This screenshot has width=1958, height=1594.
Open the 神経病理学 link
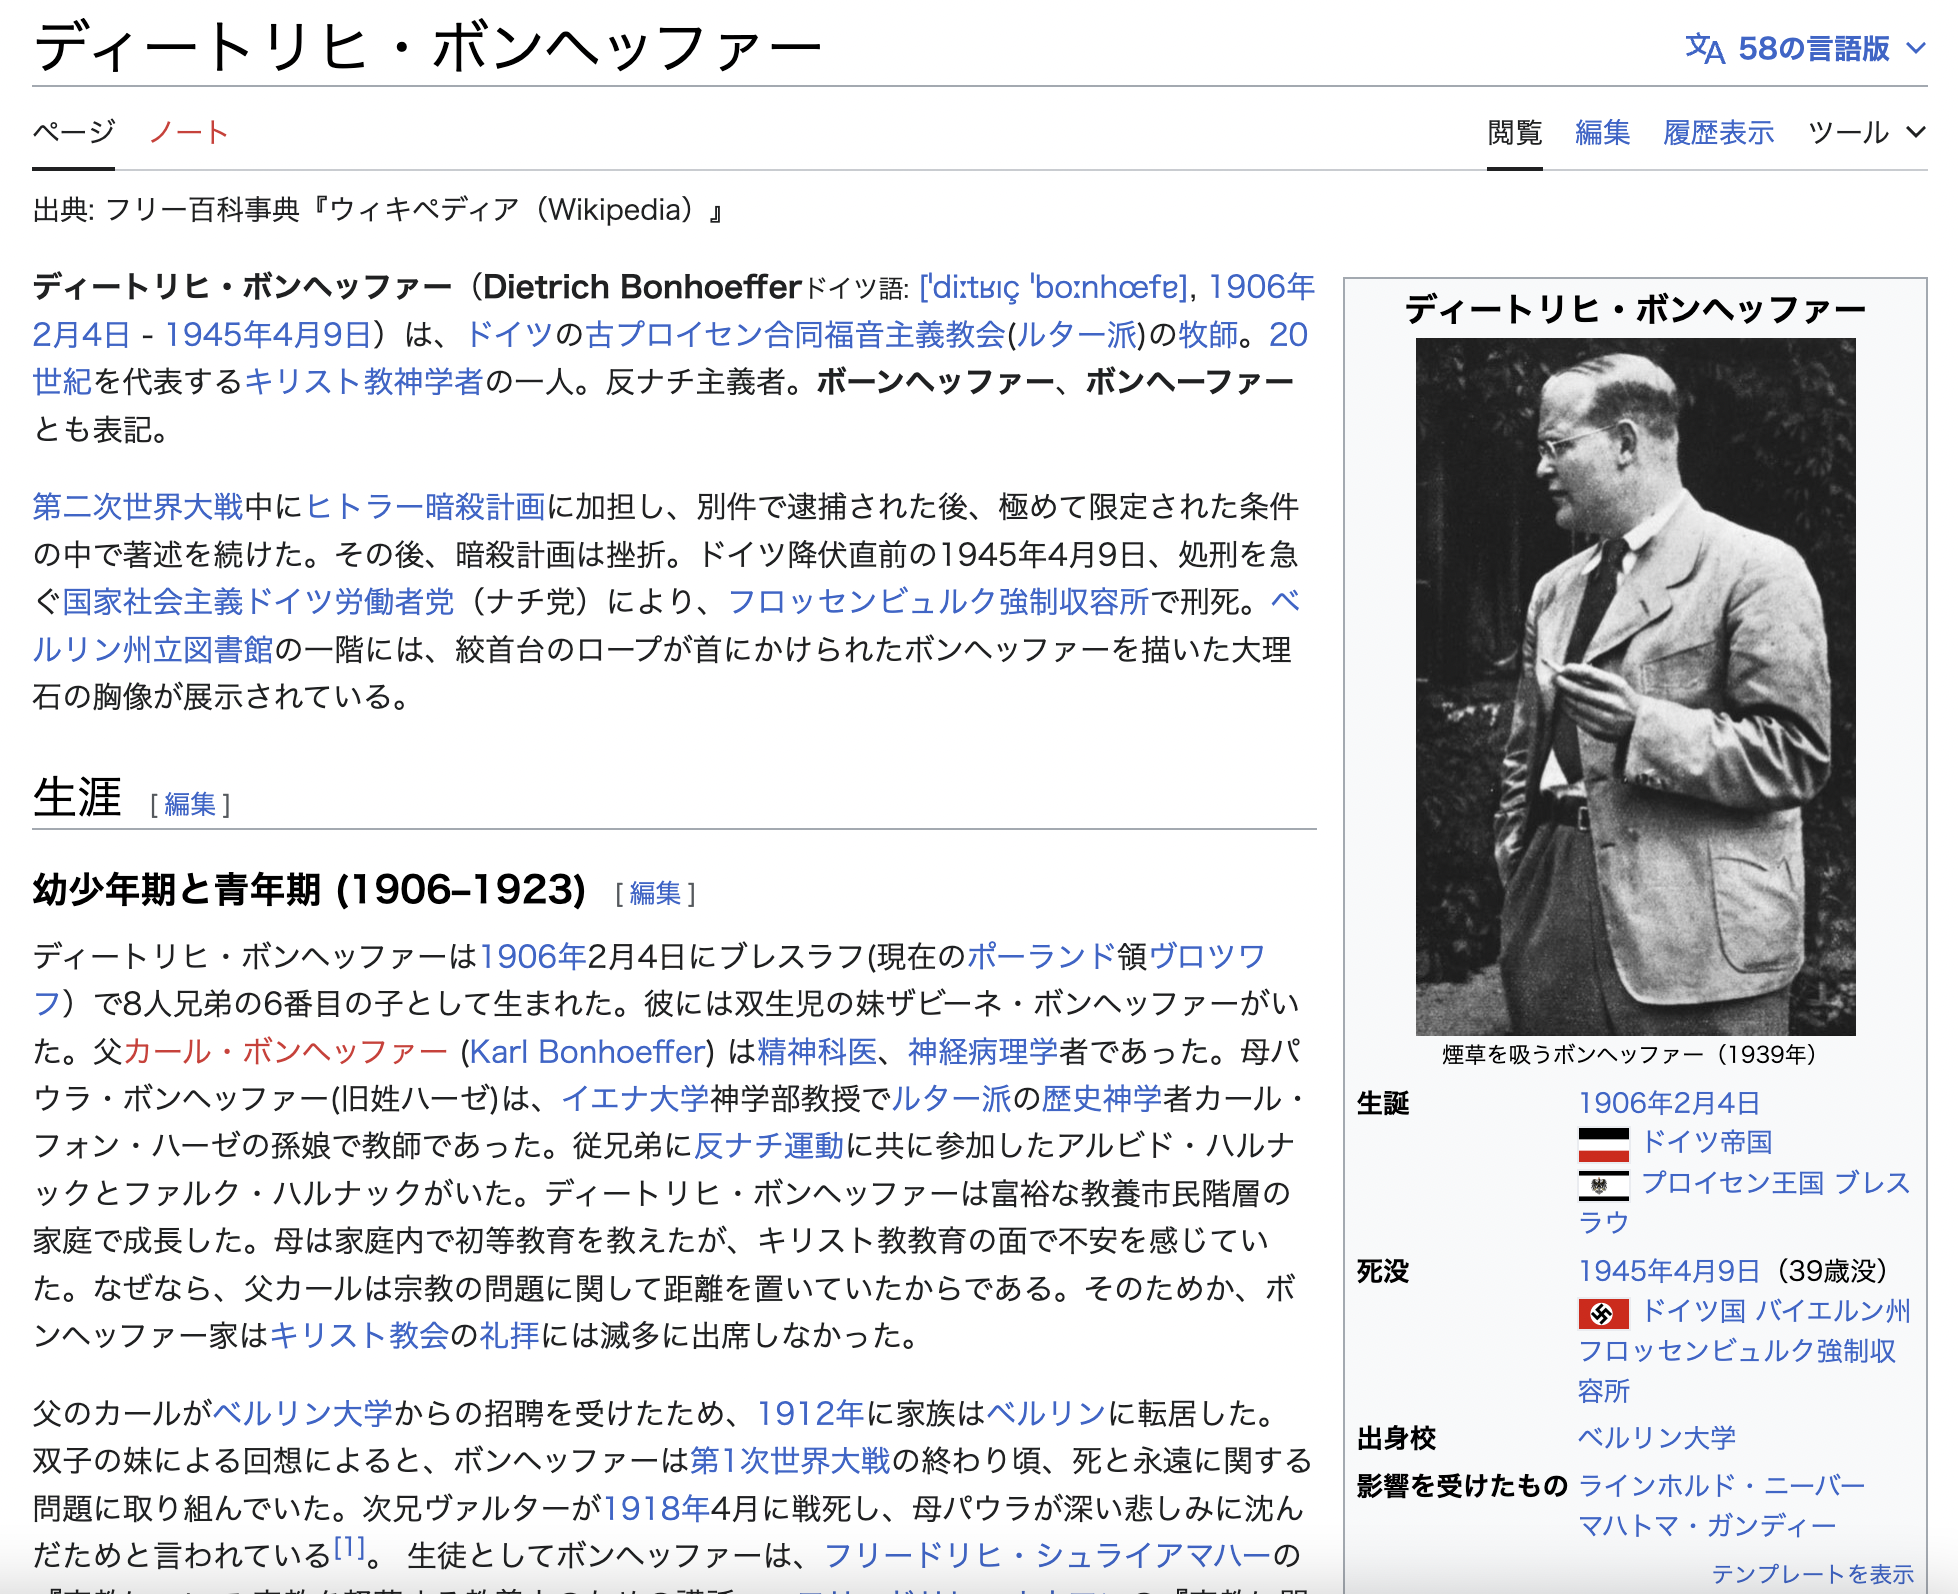(x=983, y=1052)
